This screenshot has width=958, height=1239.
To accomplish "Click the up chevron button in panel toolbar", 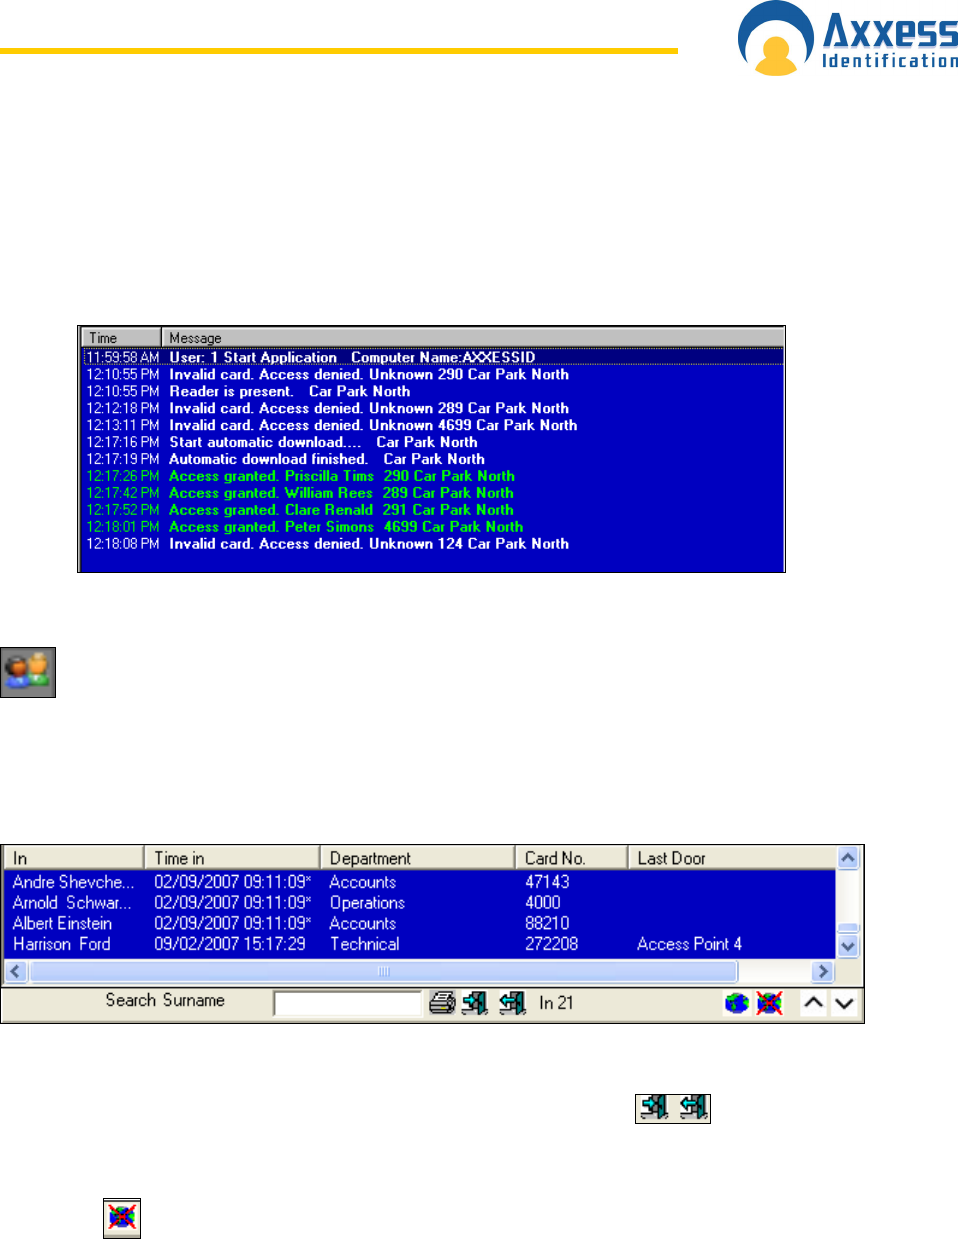I will pos(814,1003).
